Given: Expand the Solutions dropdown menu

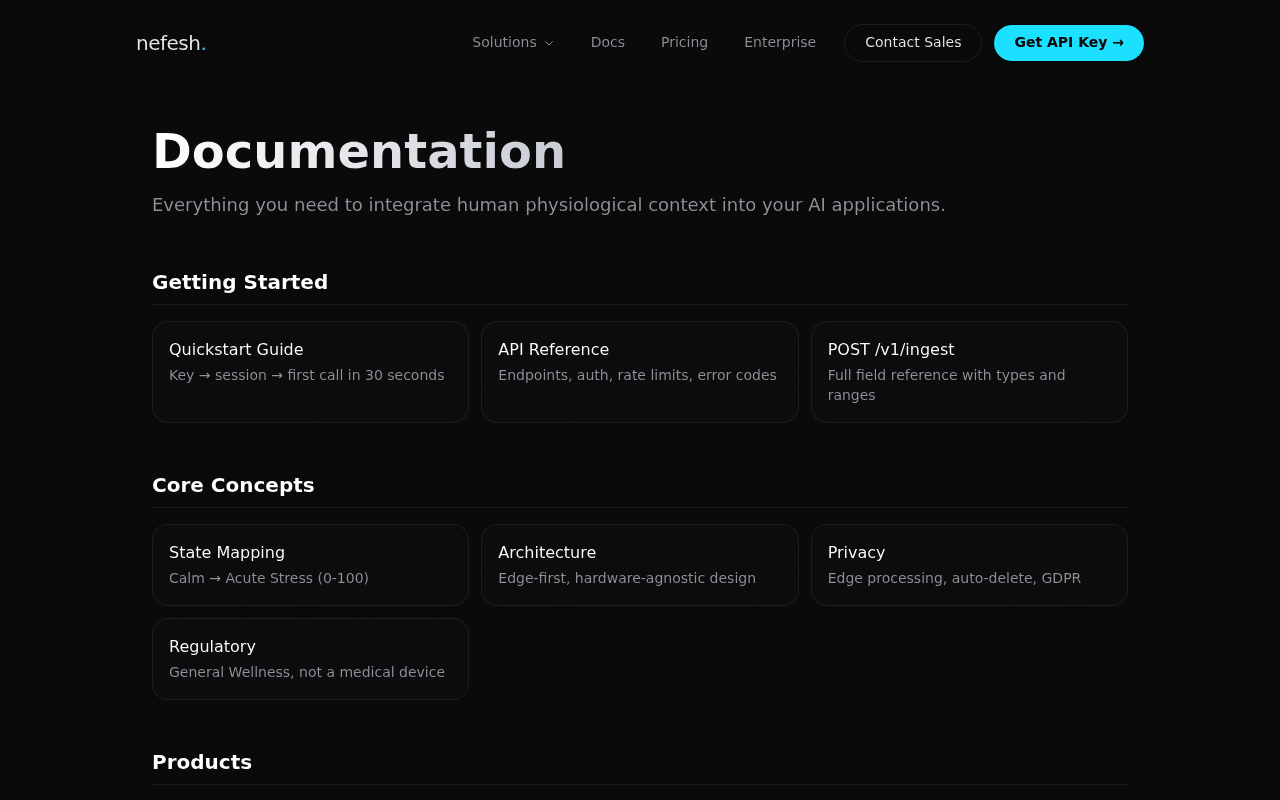Looking at the screenshot, I should click(513, 42).
